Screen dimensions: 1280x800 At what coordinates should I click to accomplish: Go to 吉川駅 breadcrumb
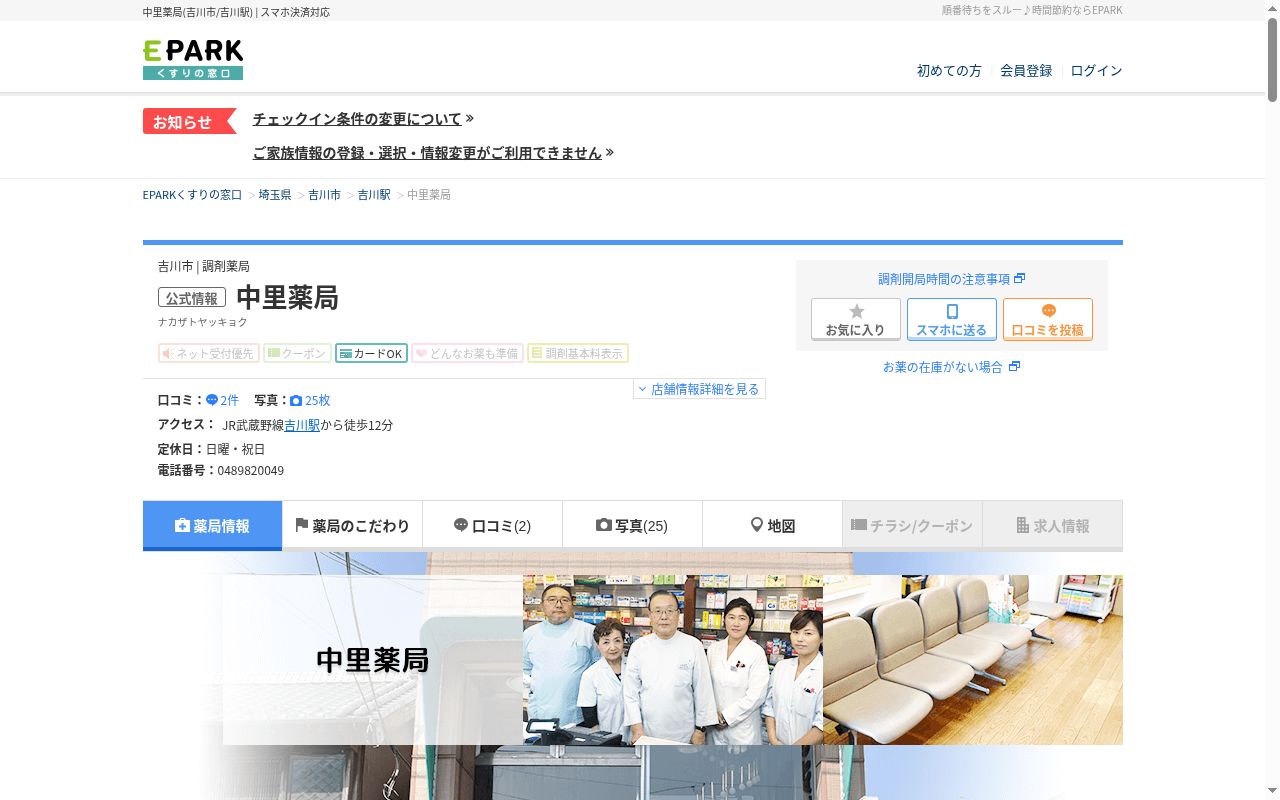[x=374, y=195]
